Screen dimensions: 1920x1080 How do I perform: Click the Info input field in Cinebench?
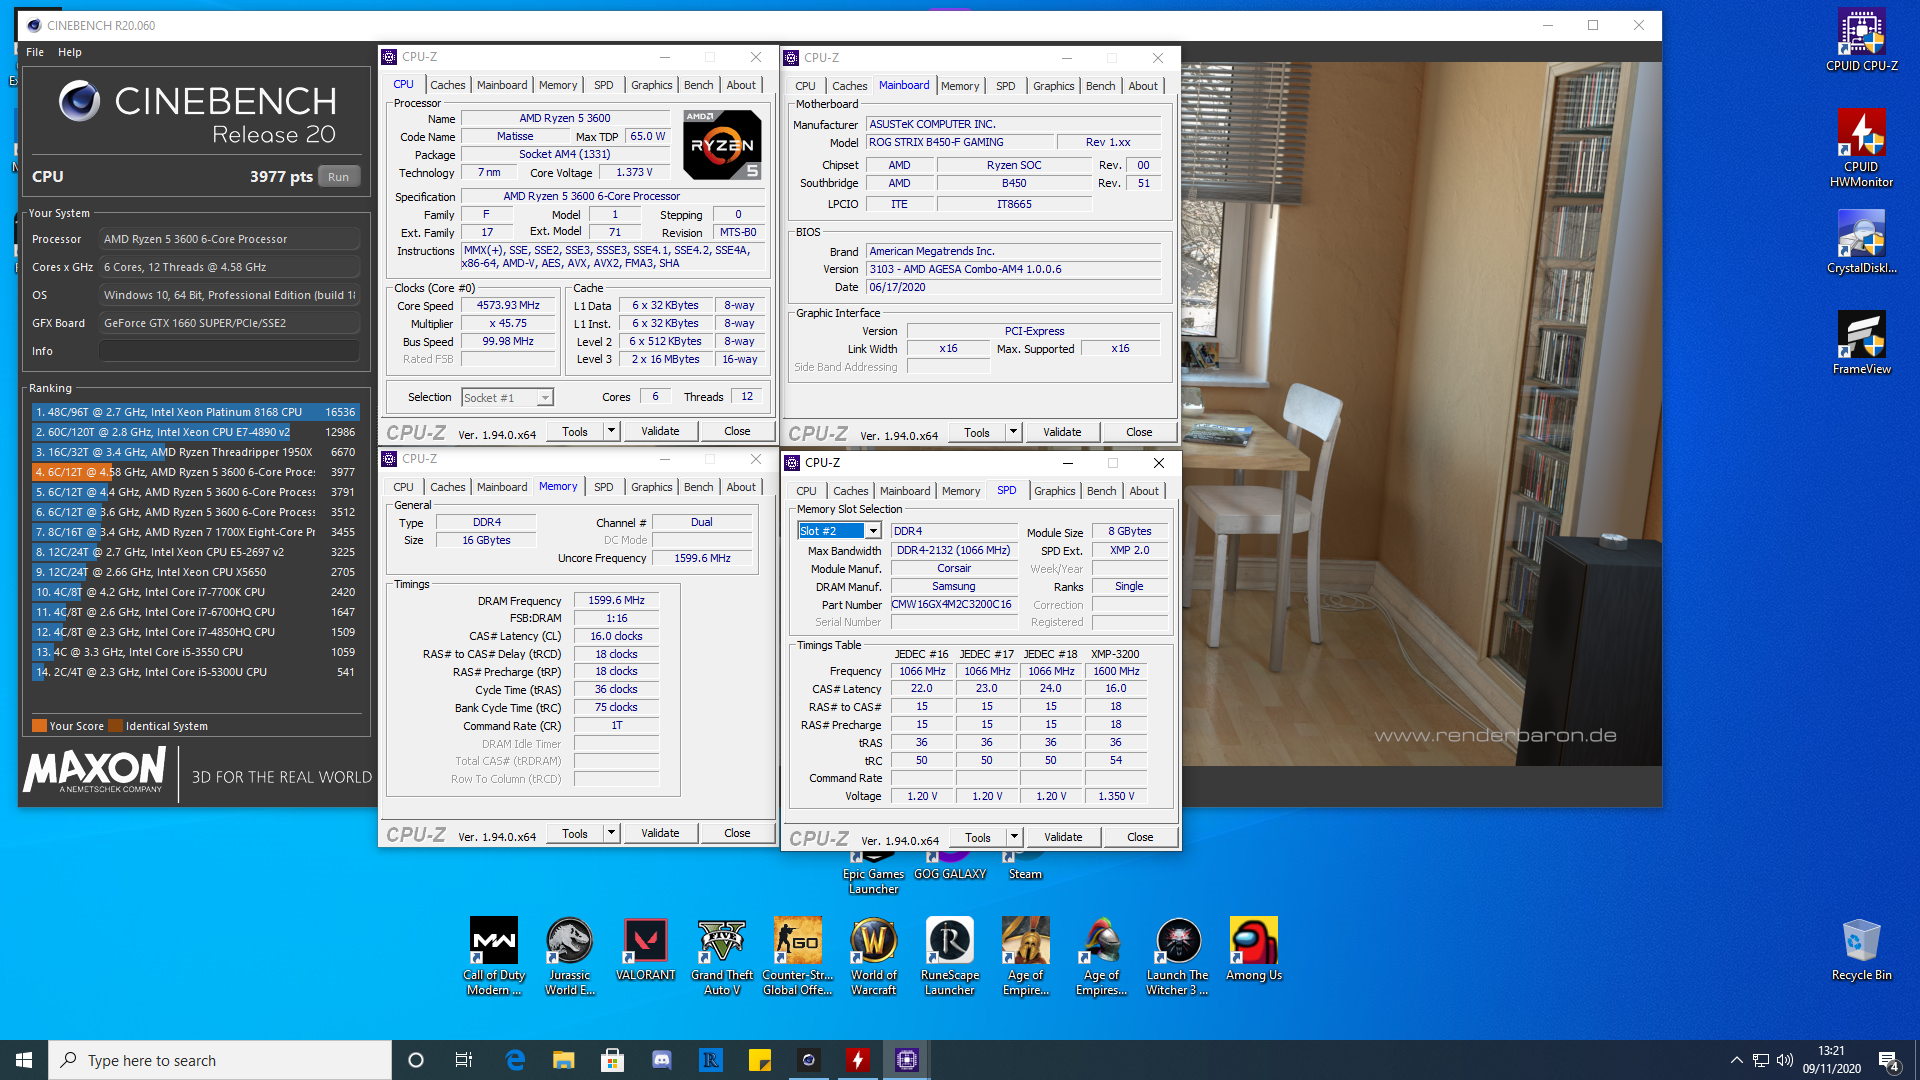(x=230, y=351)
